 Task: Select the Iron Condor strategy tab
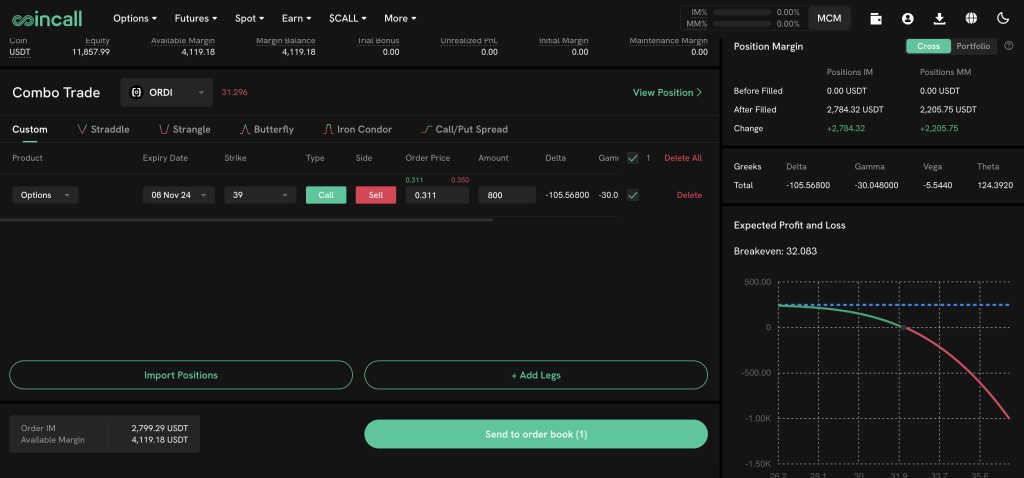(x=357, y=129)
